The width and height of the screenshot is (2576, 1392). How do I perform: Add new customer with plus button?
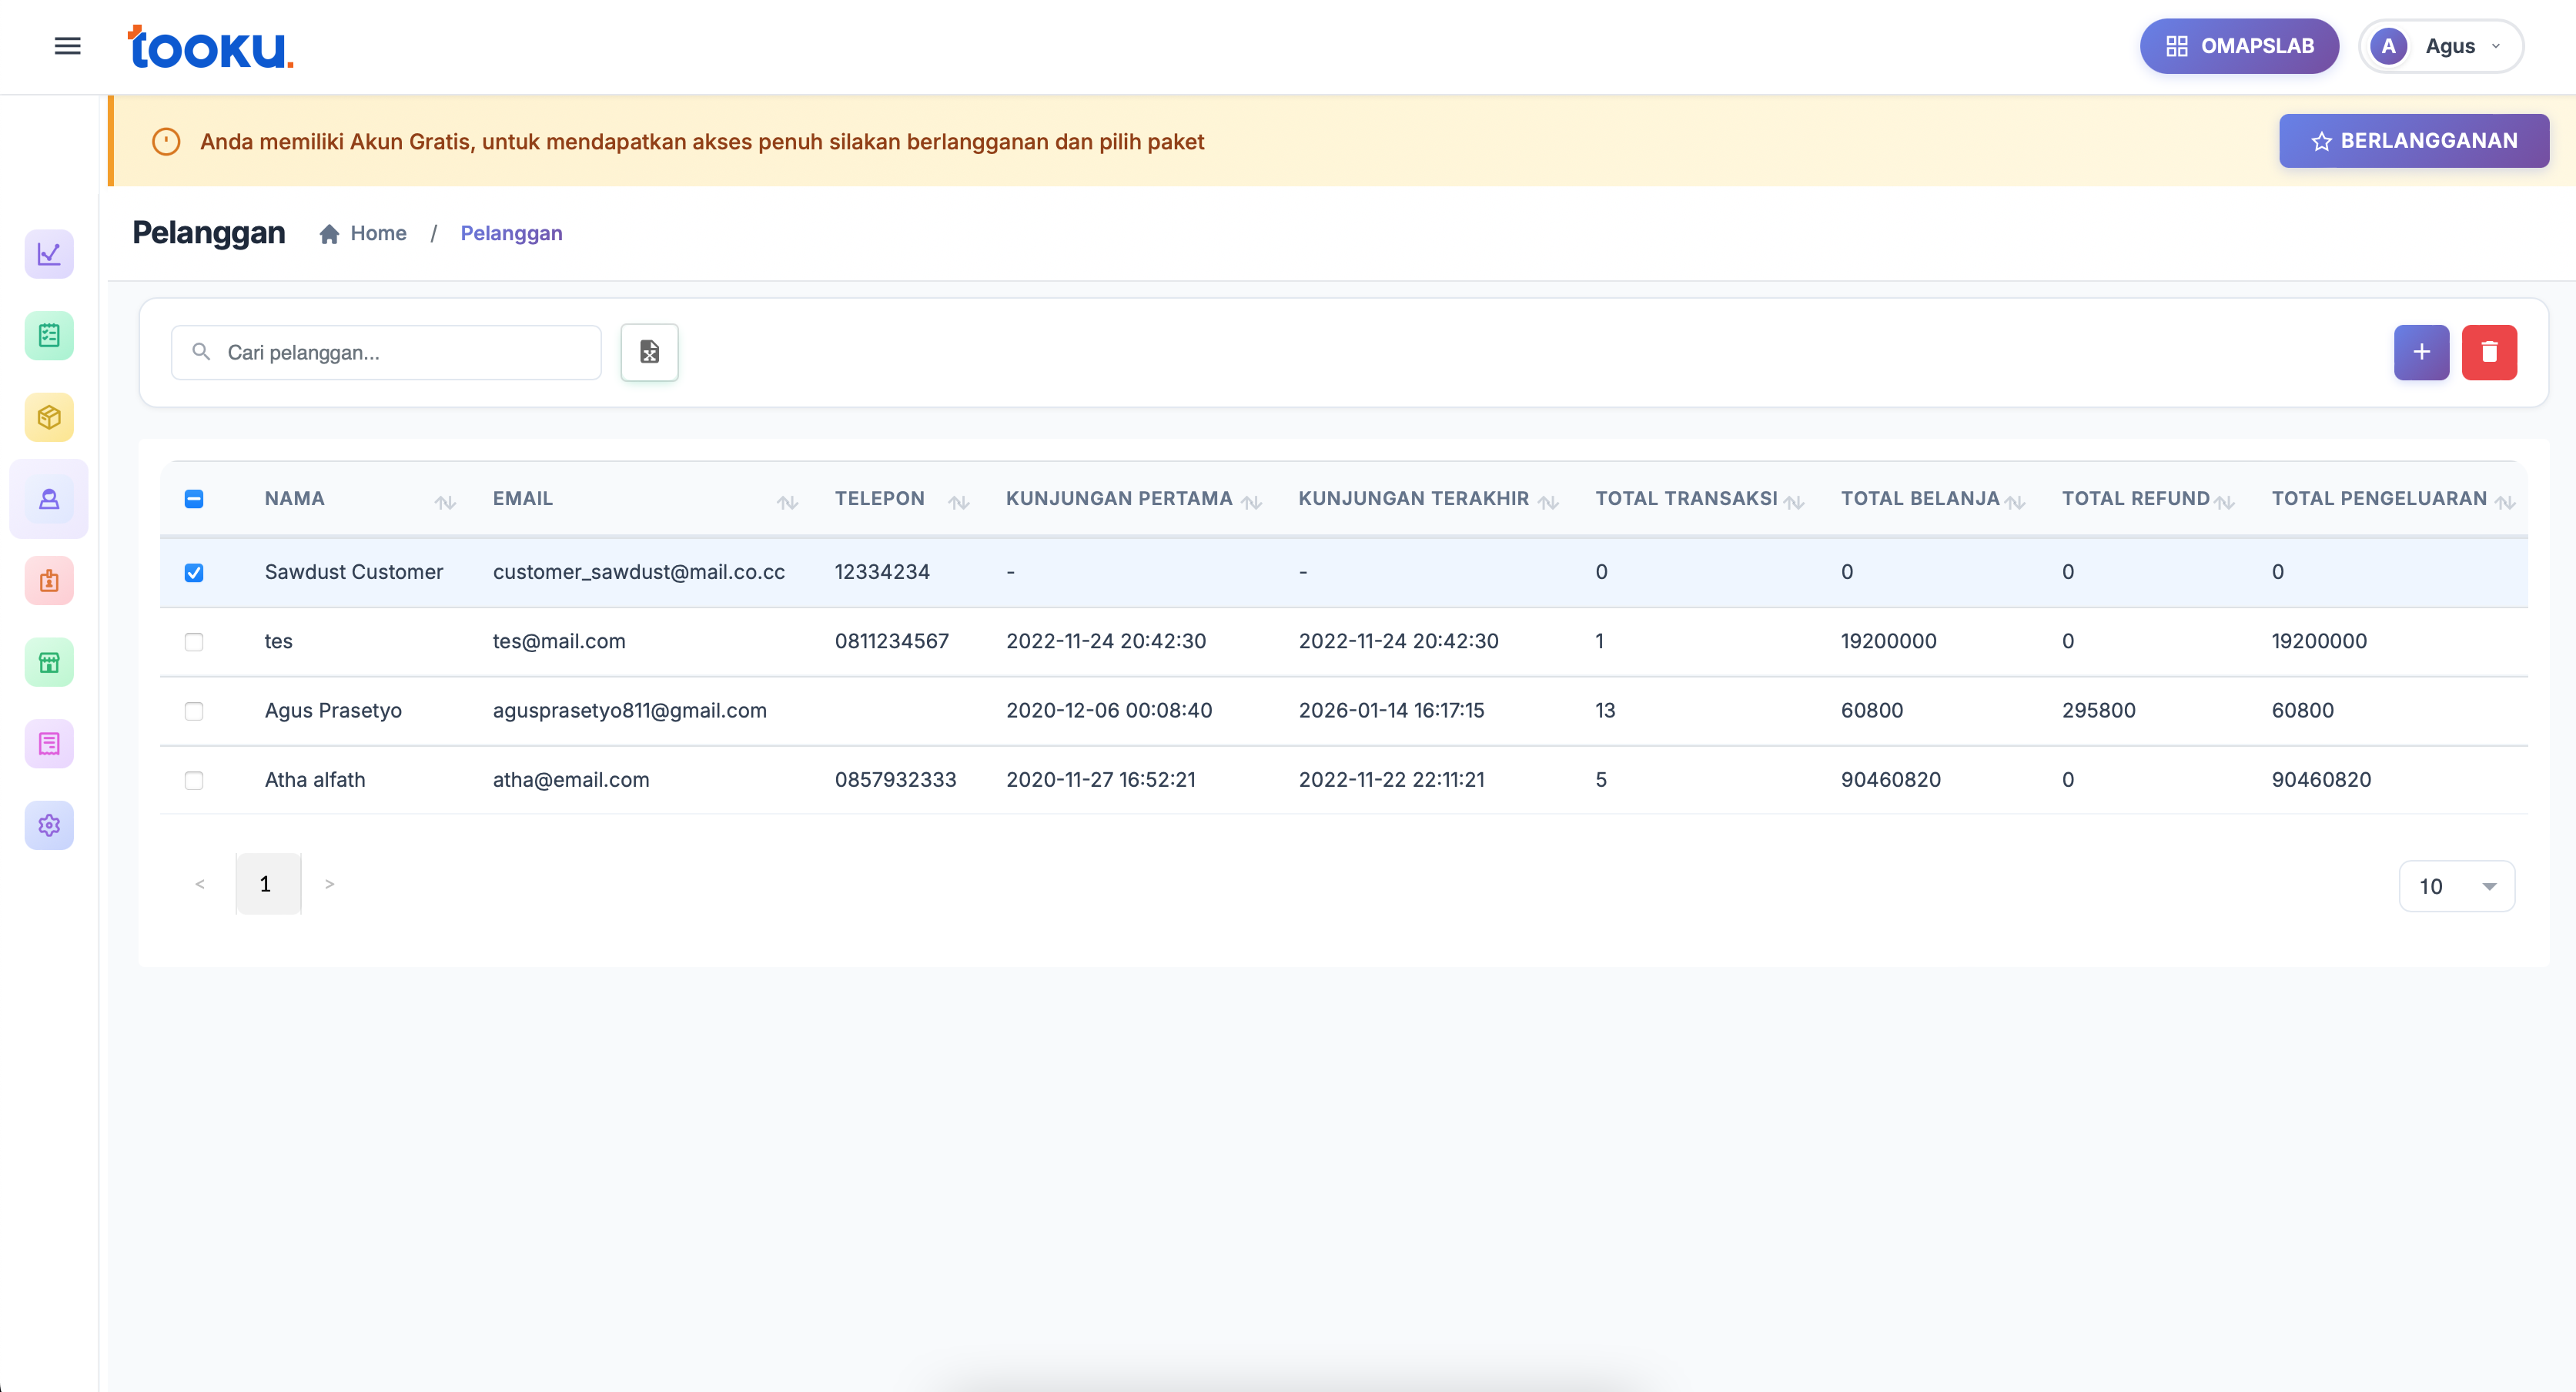coord(2421,352)
